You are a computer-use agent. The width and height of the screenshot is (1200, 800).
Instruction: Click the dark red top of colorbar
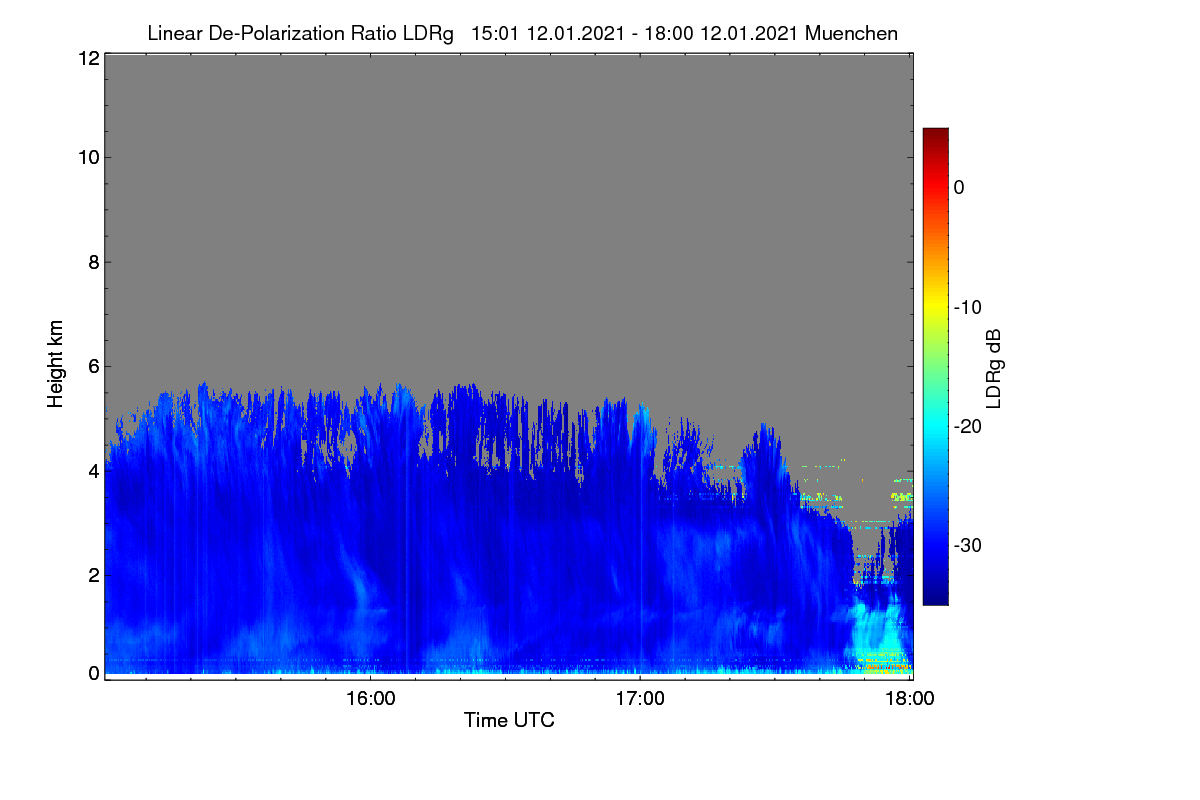pyautogui.click(x=935, y=136)
